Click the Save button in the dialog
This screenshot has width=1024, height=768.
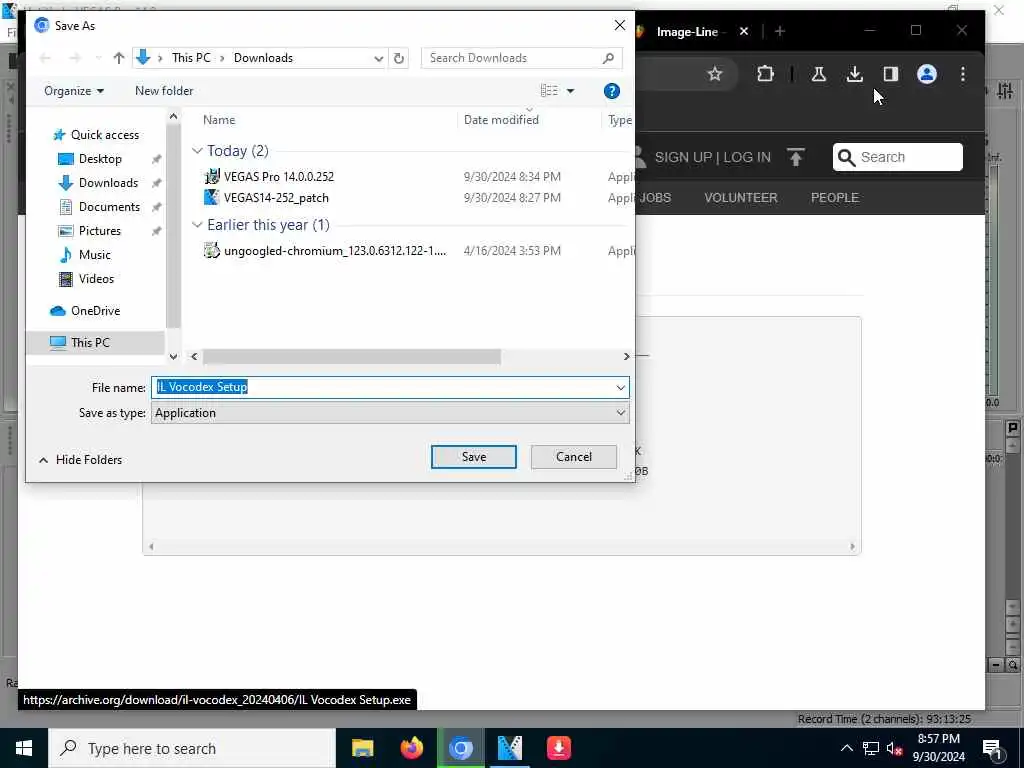(x=473, y=457)
